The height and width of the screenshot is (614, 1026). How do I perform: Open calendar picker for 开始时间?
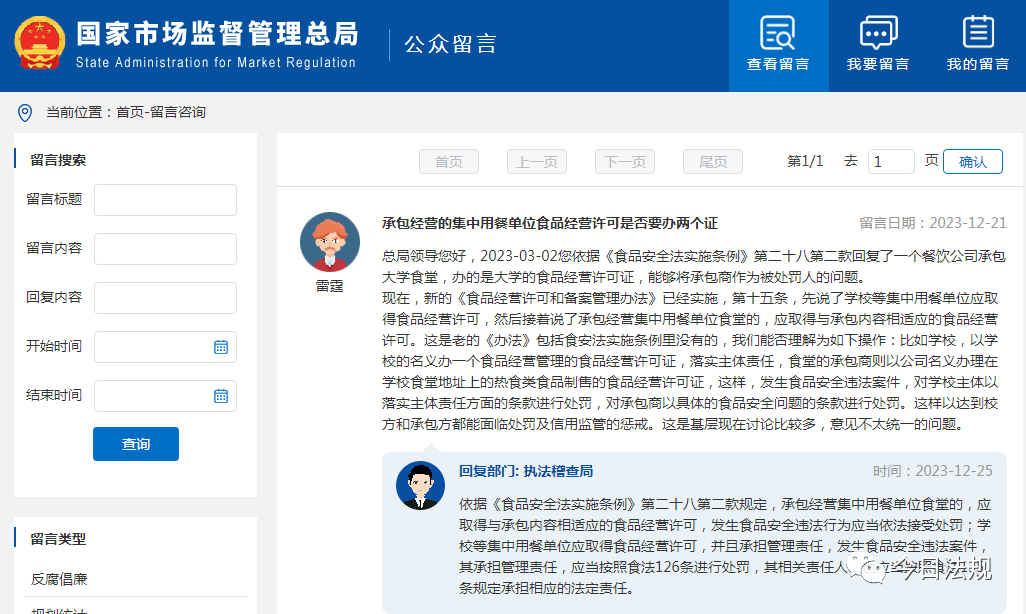click(221, 347)
